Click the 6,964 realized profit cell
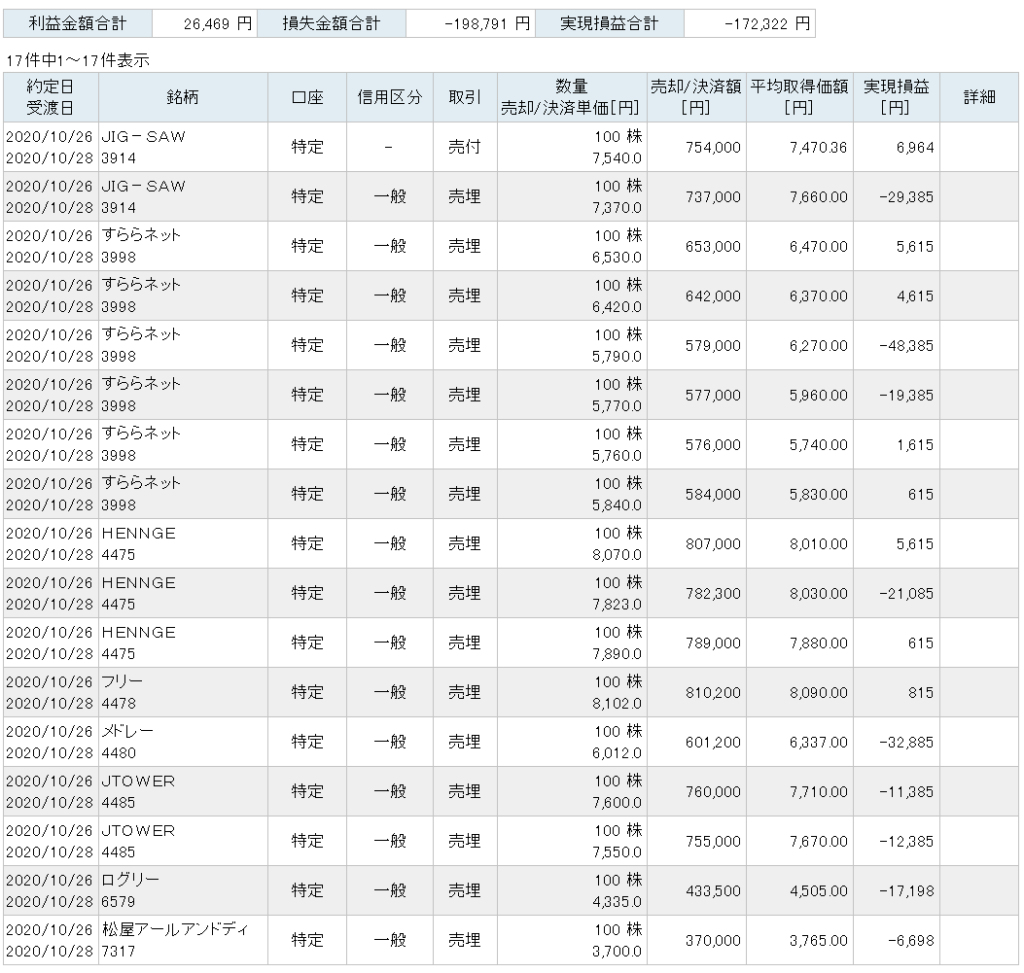Image resolution: width=1024 pixels, height=973 pixels. point(896,147)
